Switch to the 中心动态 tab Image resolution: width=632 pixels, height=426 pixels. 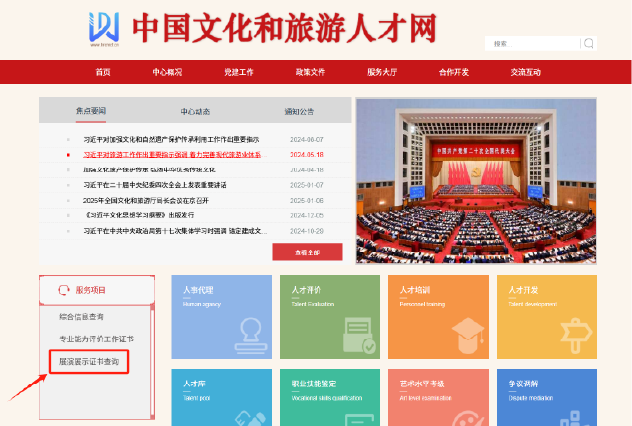[x=195, y=112]
